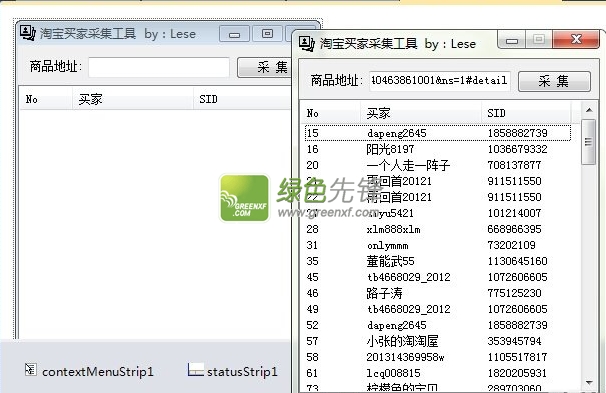Screen dimensions: 606x393
Task: Click the vertical scrollbar thumb
Action: pyautogui.click(x=589, y=142)
